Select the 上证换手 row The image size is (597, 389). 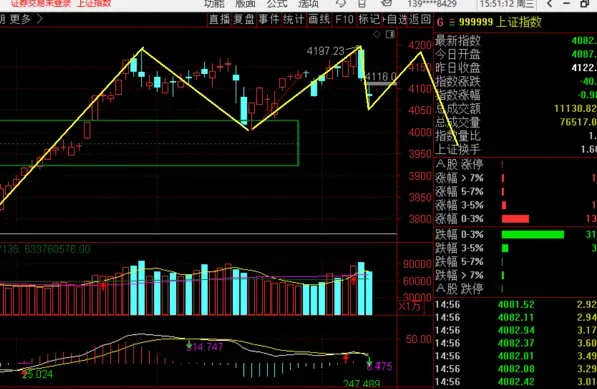[516, 150]
